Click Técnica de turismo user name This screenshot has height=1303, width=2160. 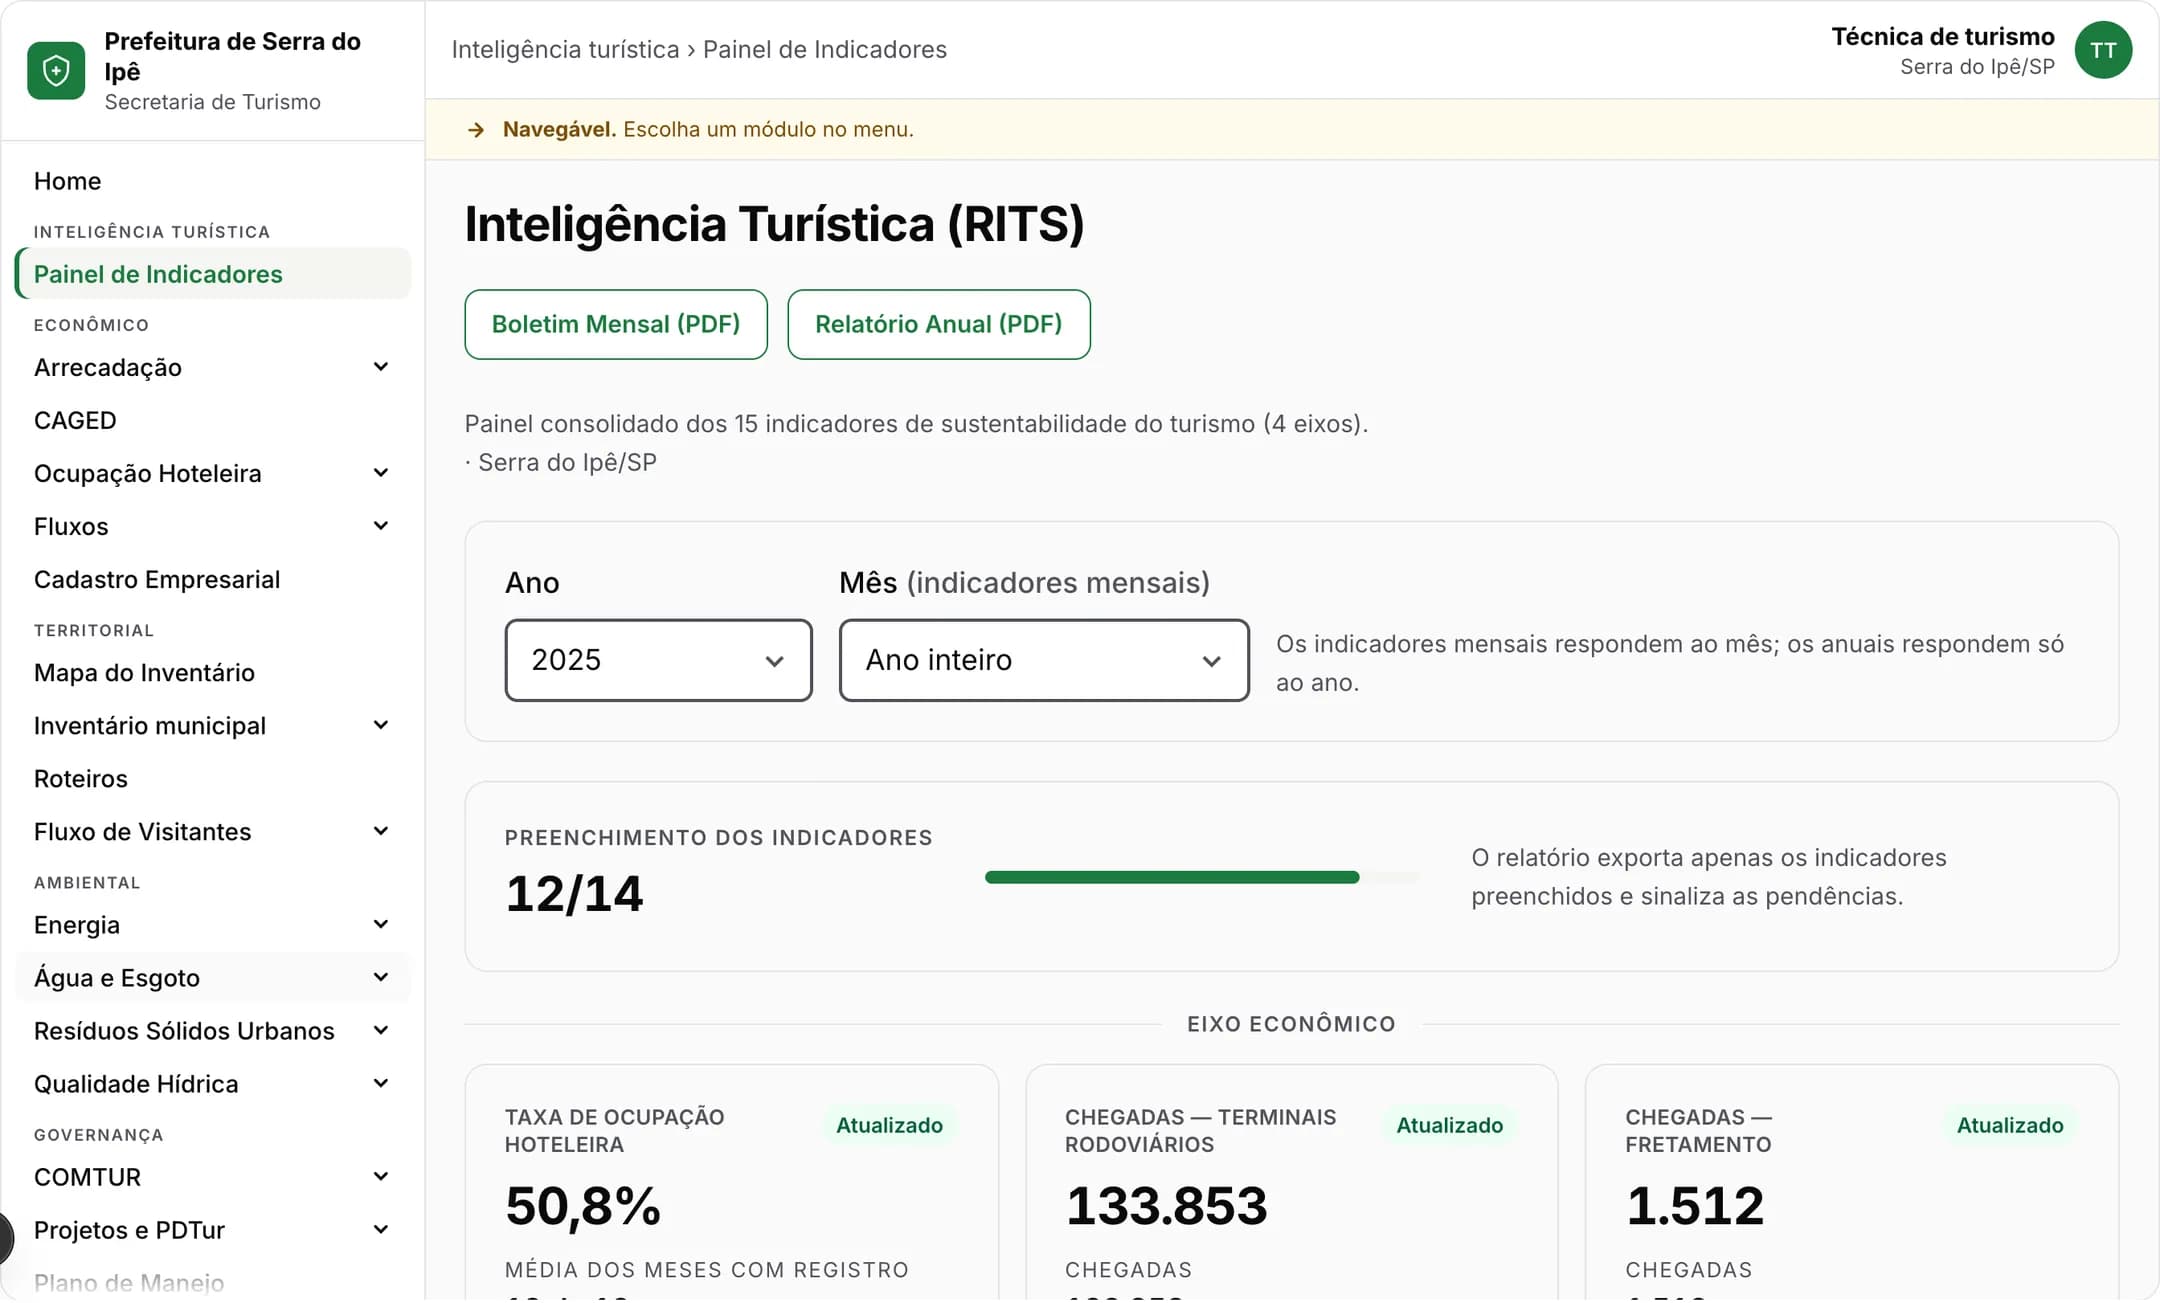pyautogui.click(x=1943, y=36)
